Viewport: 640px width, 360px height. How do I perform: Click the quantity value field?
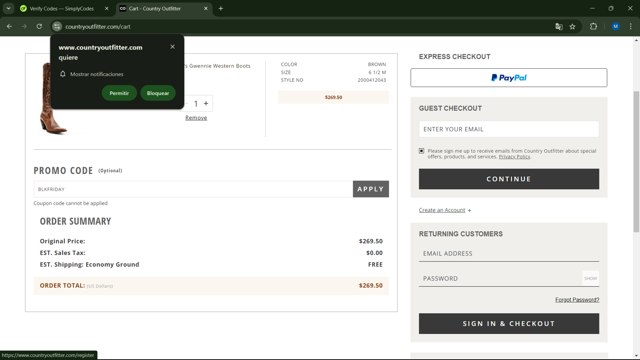click(196, 104)
